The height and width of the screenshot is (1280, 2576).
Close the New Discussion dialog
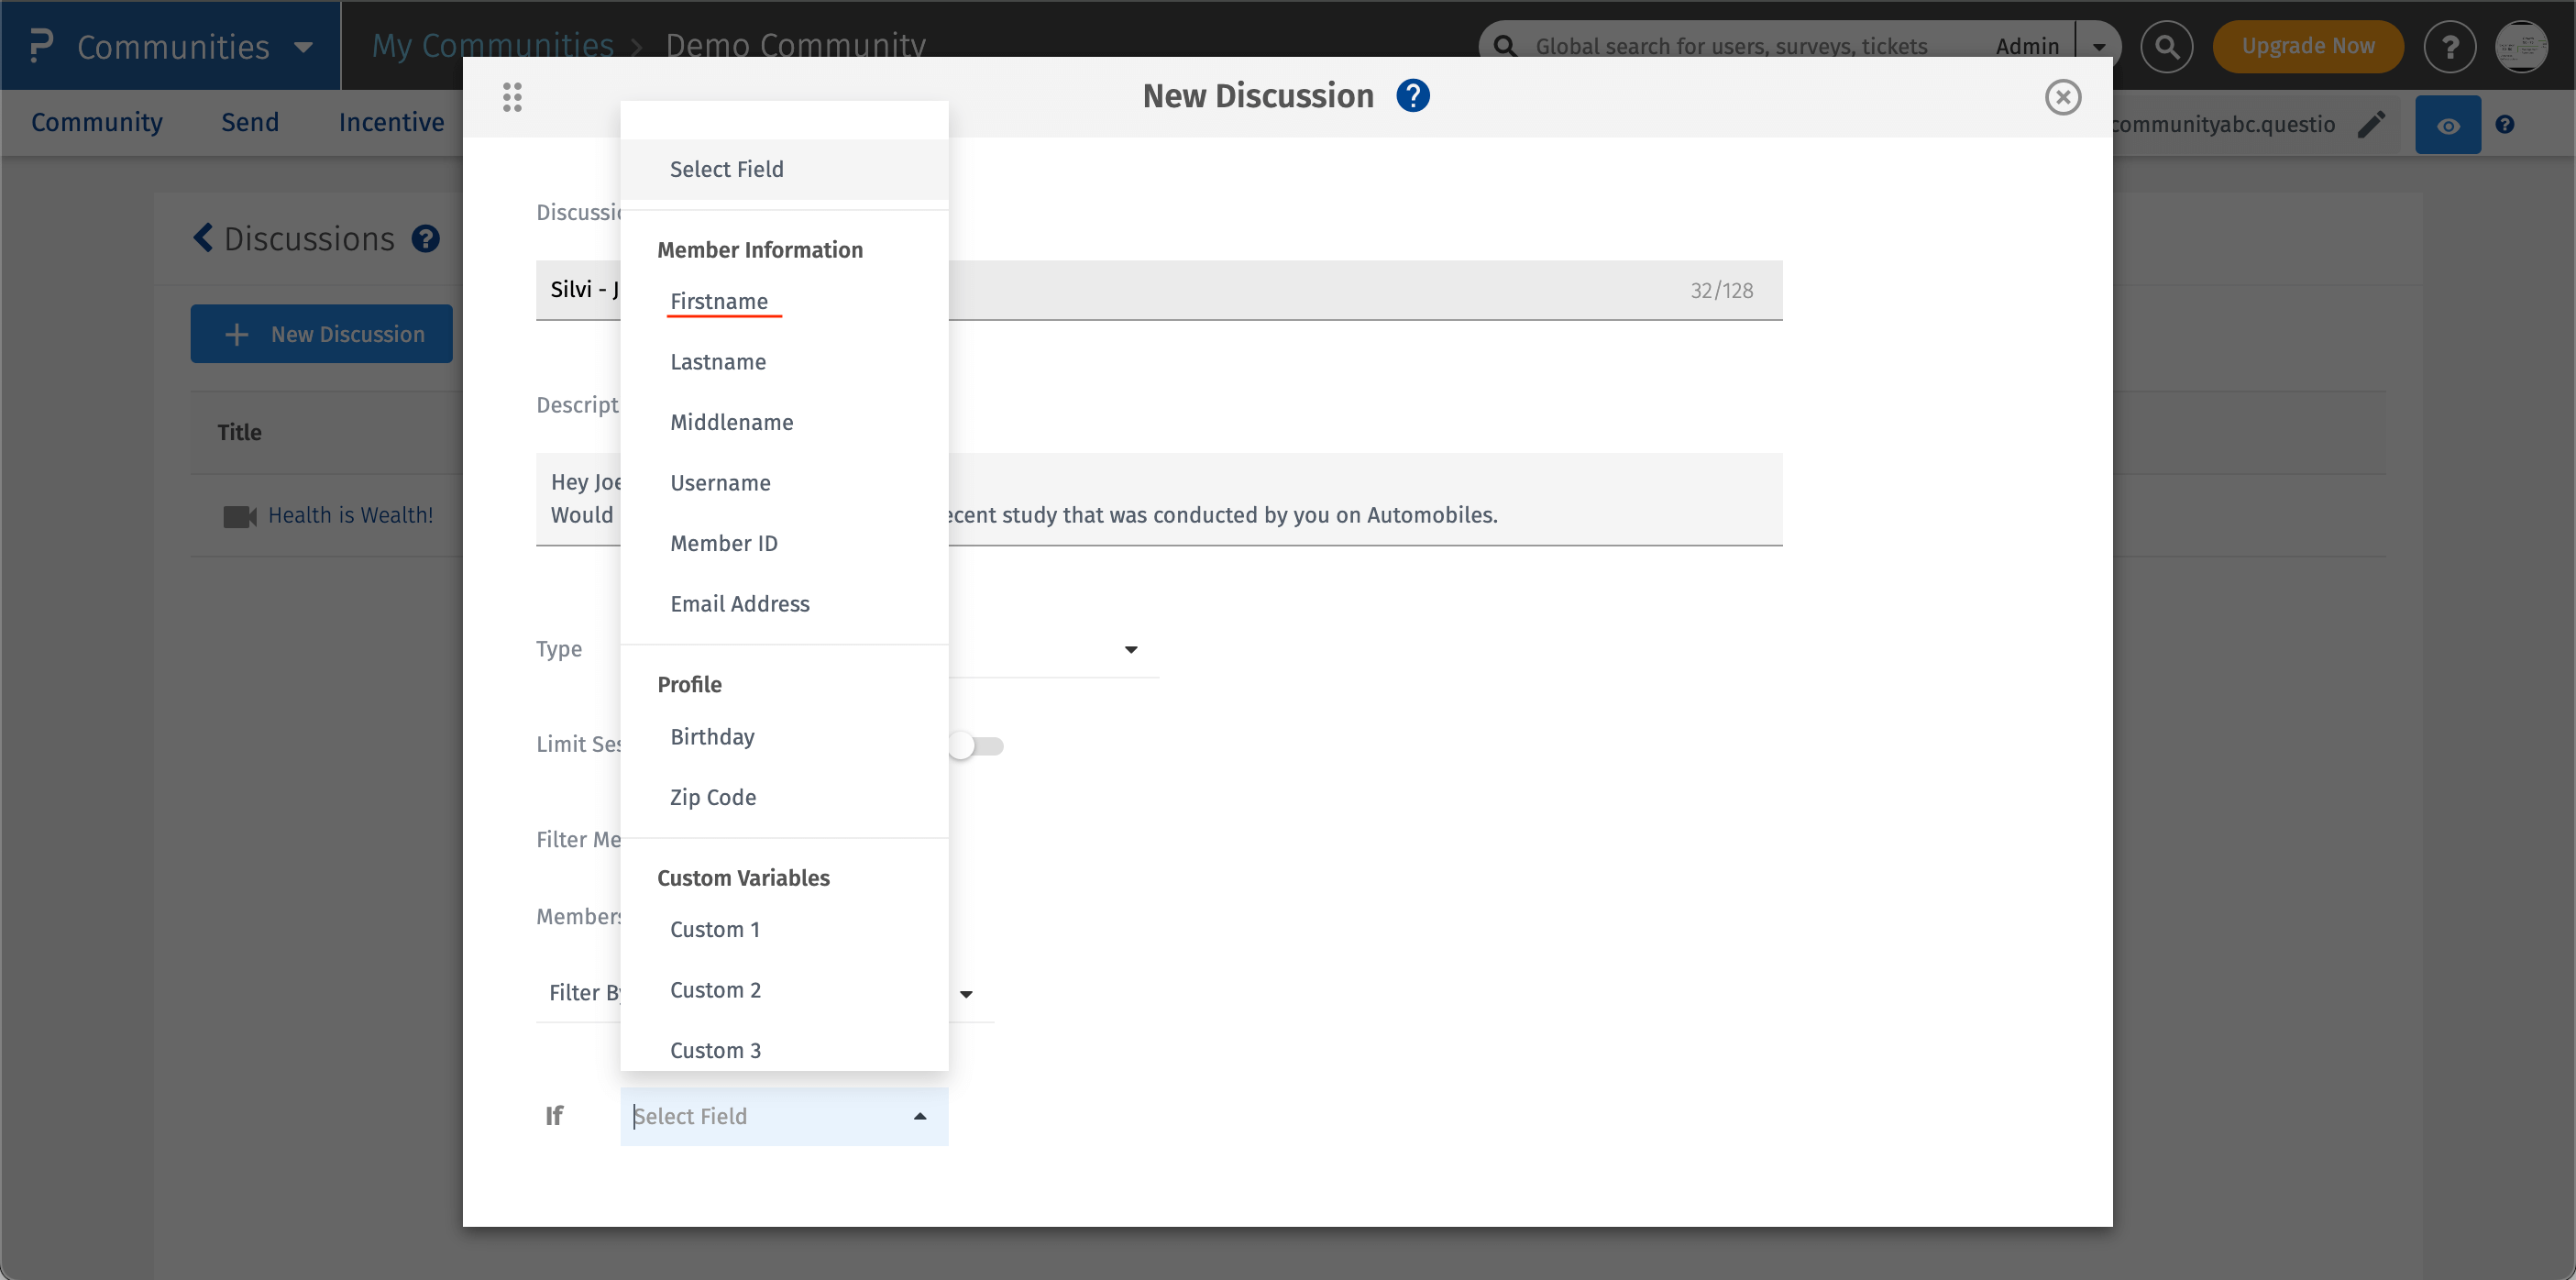2062,97
